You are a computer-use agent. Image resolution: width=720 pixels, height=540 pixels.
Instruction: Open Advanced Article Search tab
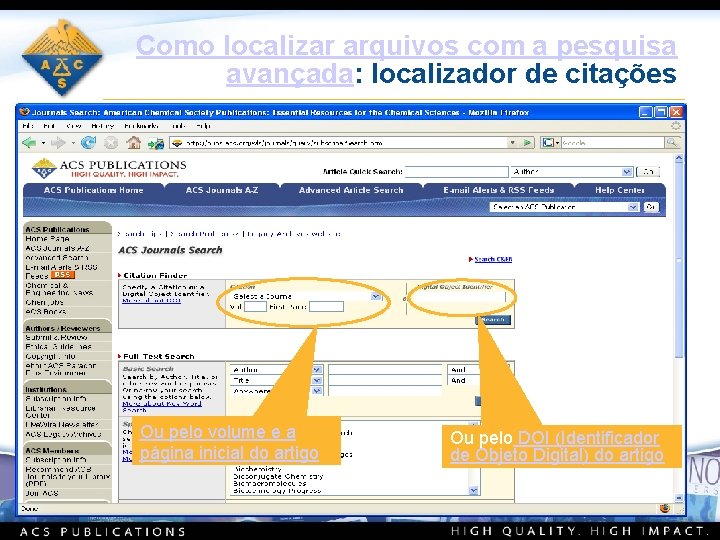click(x=351, y=190)
